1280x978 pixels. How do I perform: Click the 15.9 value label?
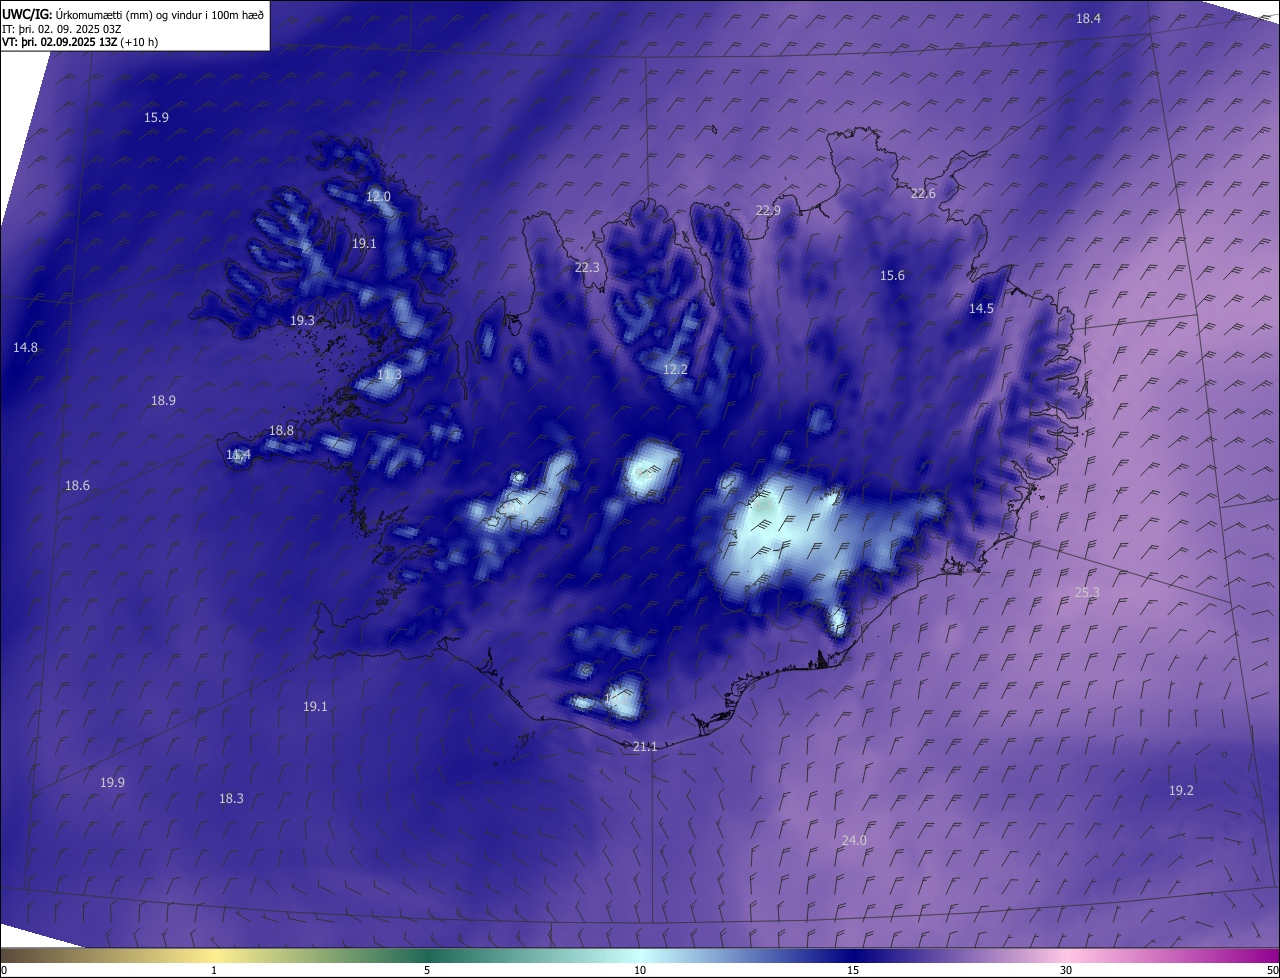(156, 117)
